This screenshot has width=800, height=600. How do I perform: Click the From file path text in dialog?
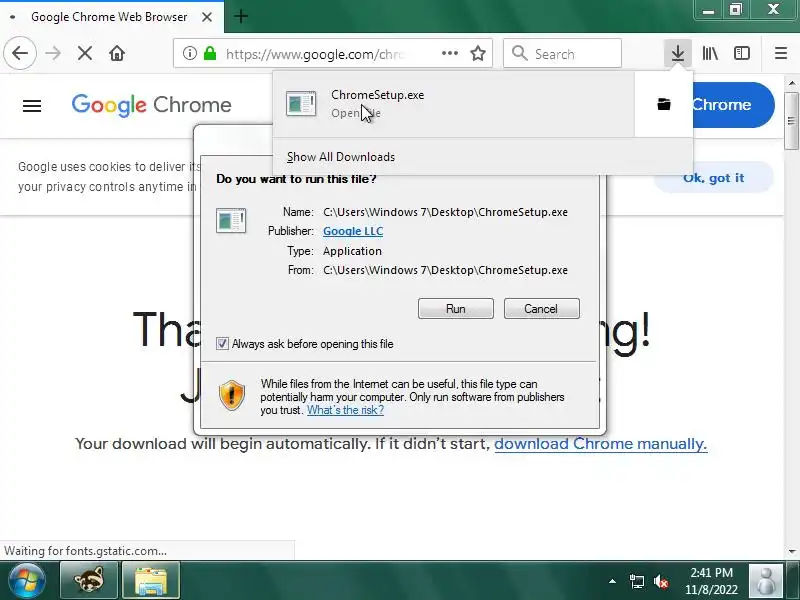pos(445,270)
